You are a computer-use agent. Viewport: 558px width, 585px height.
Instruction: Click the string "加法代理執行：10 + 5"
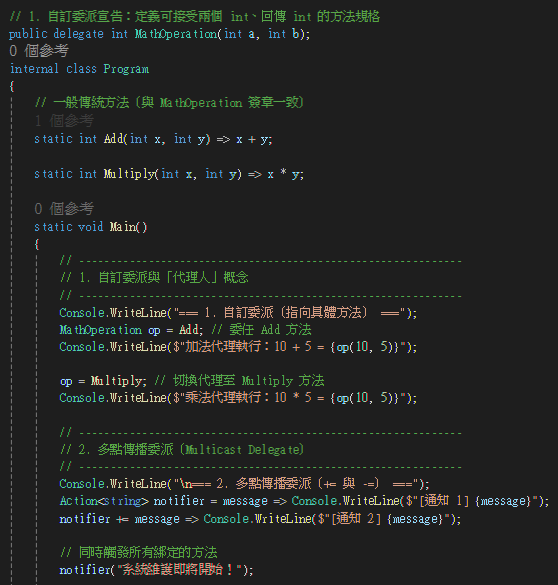[248, 347]
